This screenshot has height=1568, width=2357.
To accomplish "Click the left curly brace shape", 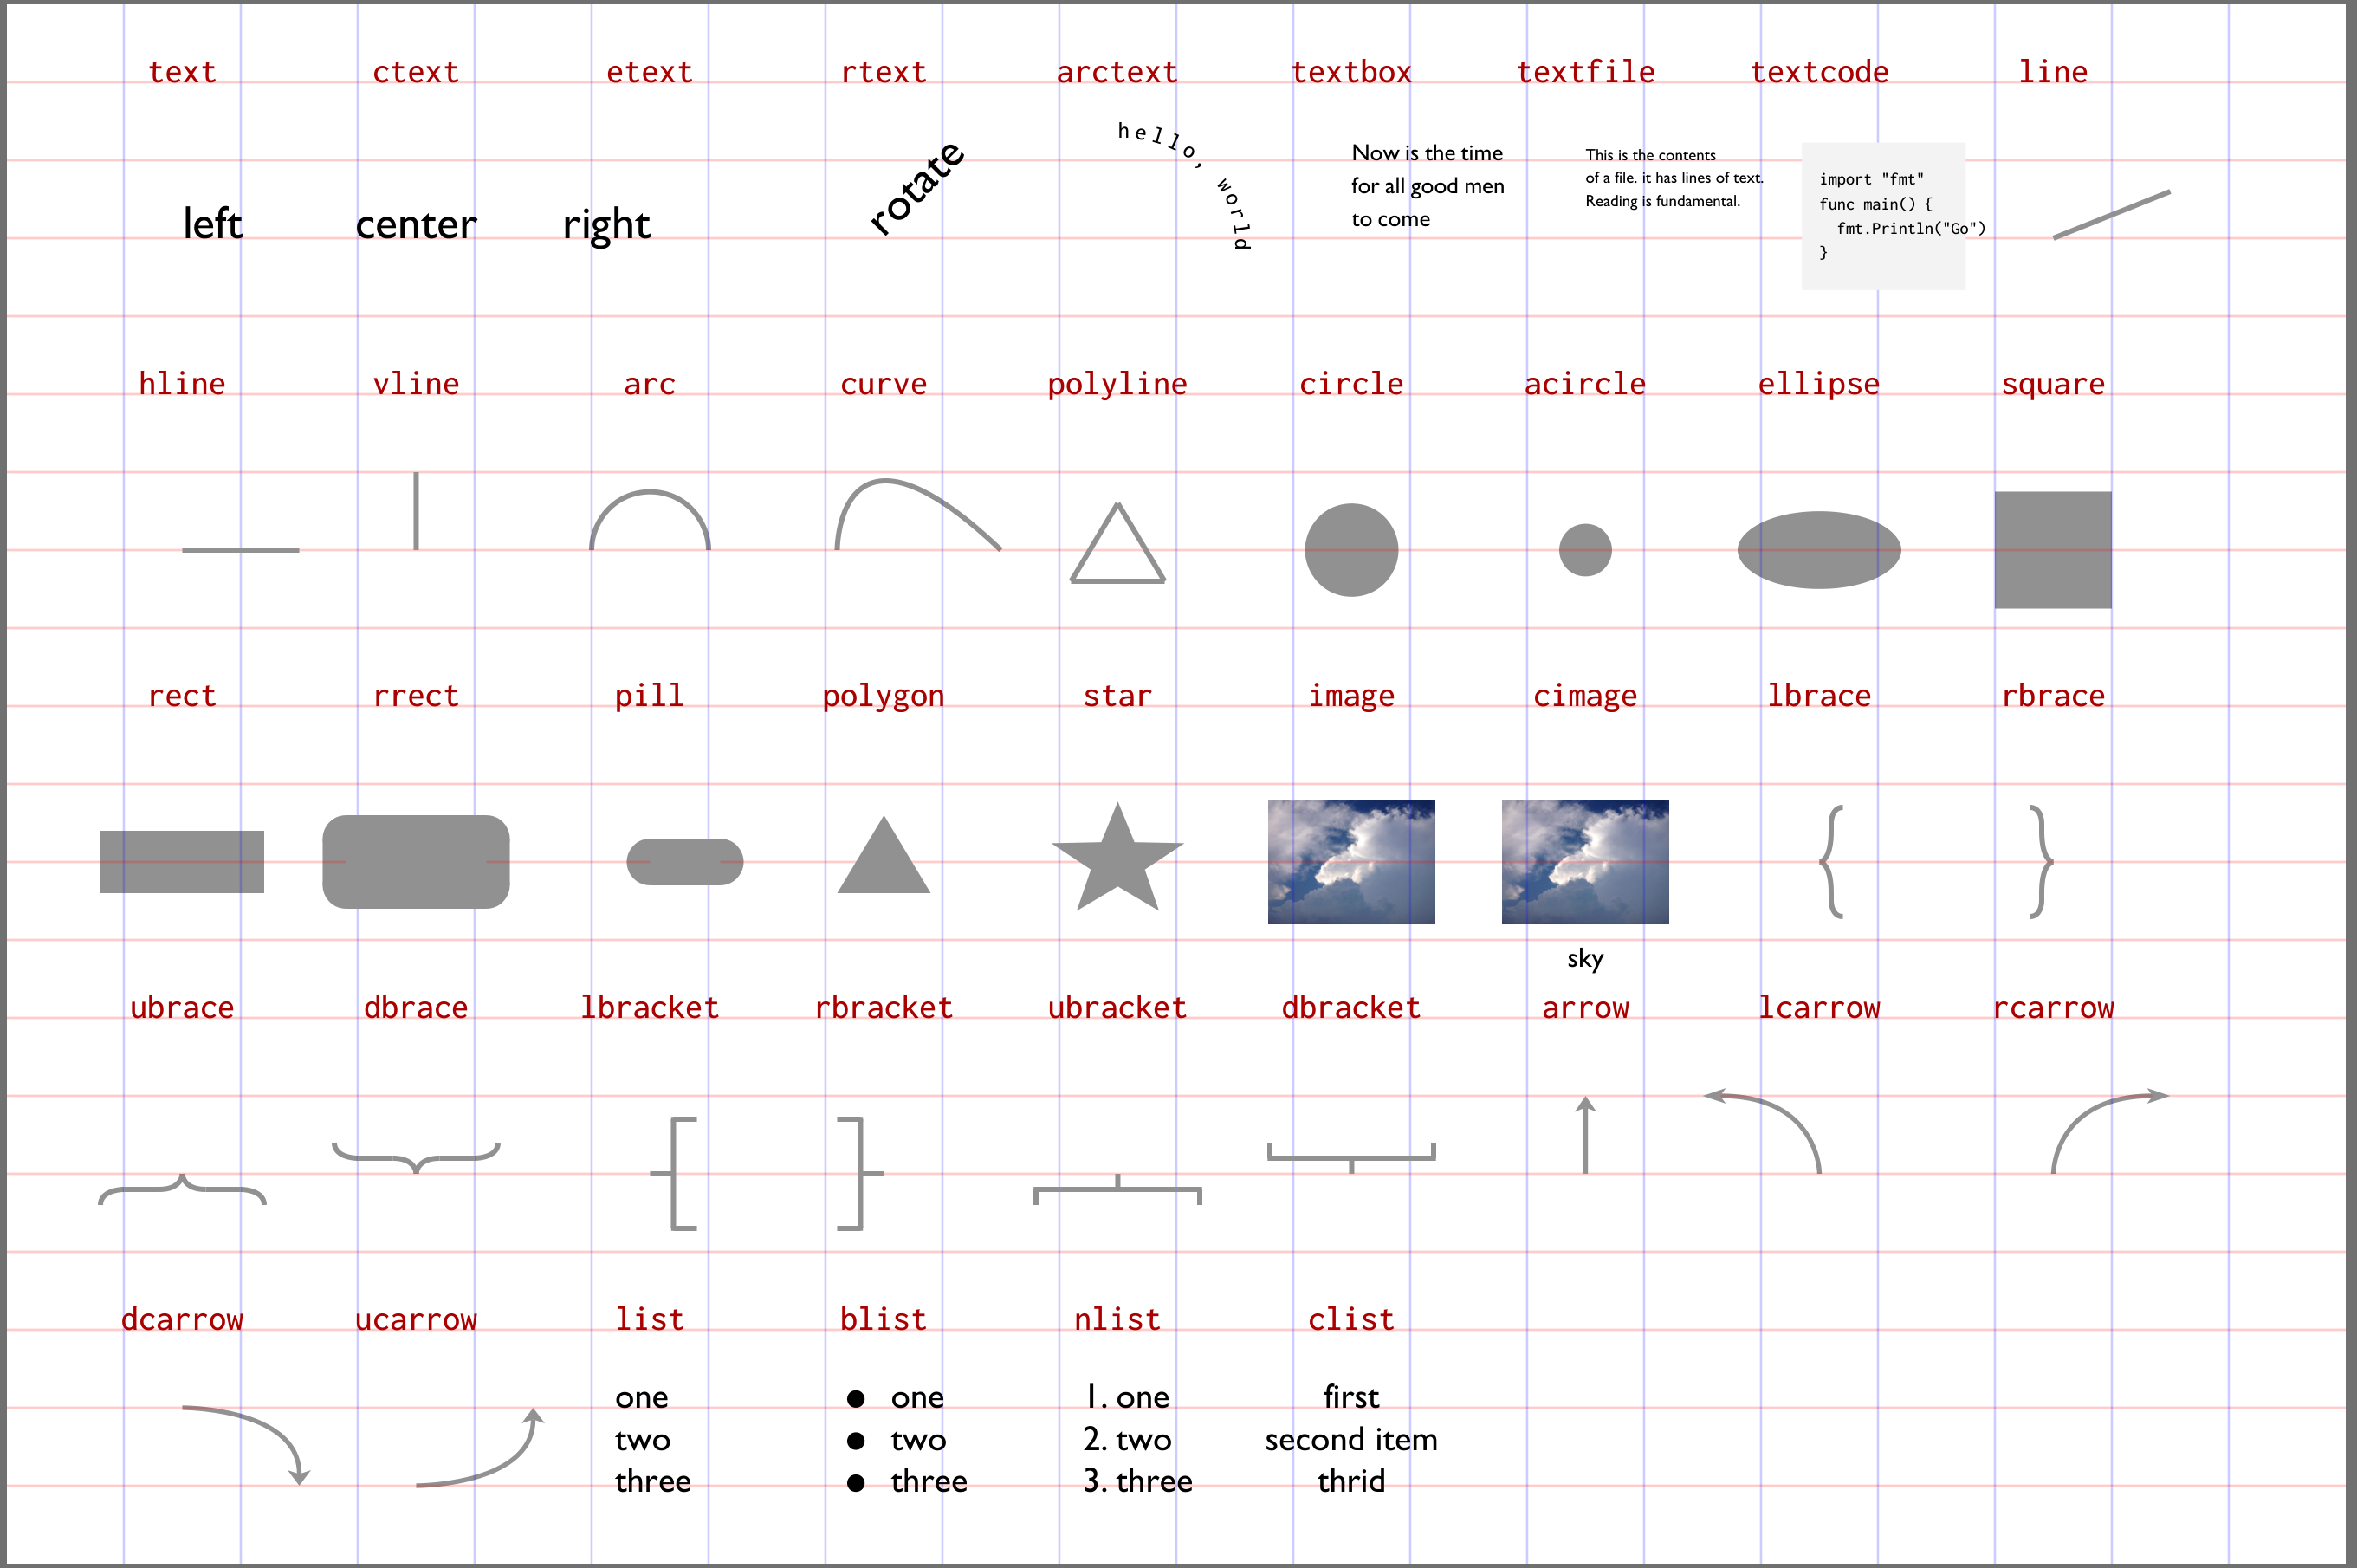I will tap(1832, 862).
